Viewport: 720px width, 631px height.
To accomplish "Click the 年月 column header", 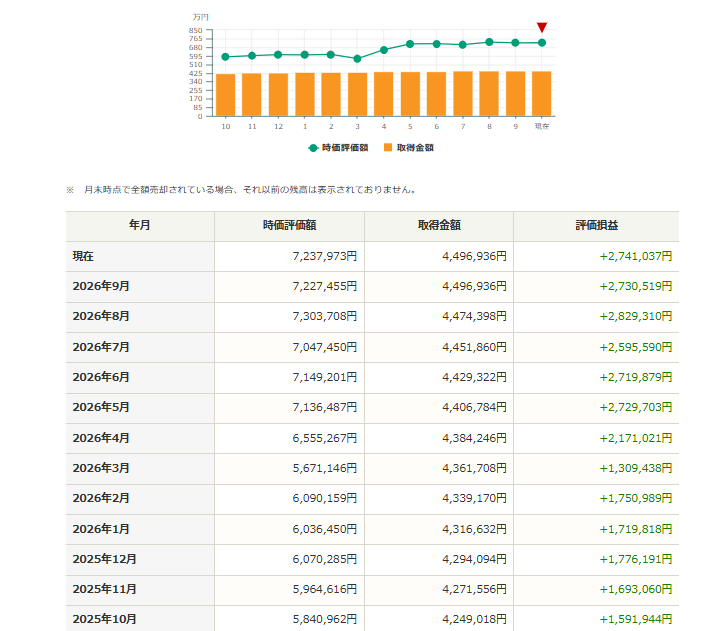I will coord(140,225).
